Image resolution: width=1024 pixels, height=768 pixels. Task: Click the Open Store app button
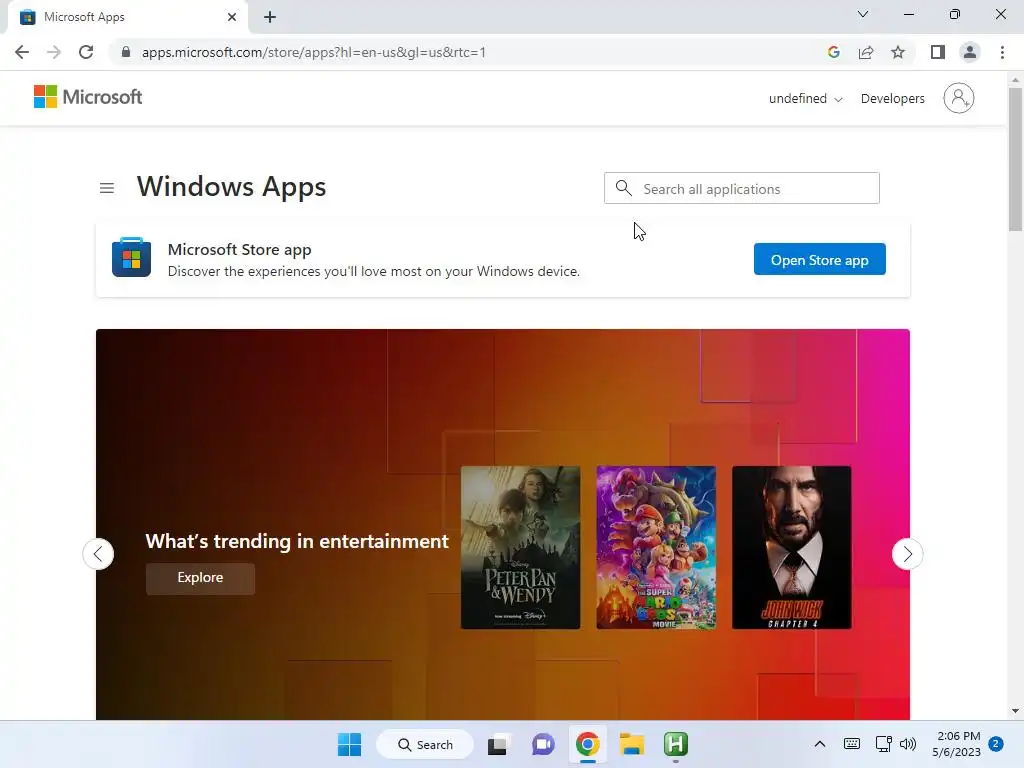pyautogui.click(x=820, y=259)
